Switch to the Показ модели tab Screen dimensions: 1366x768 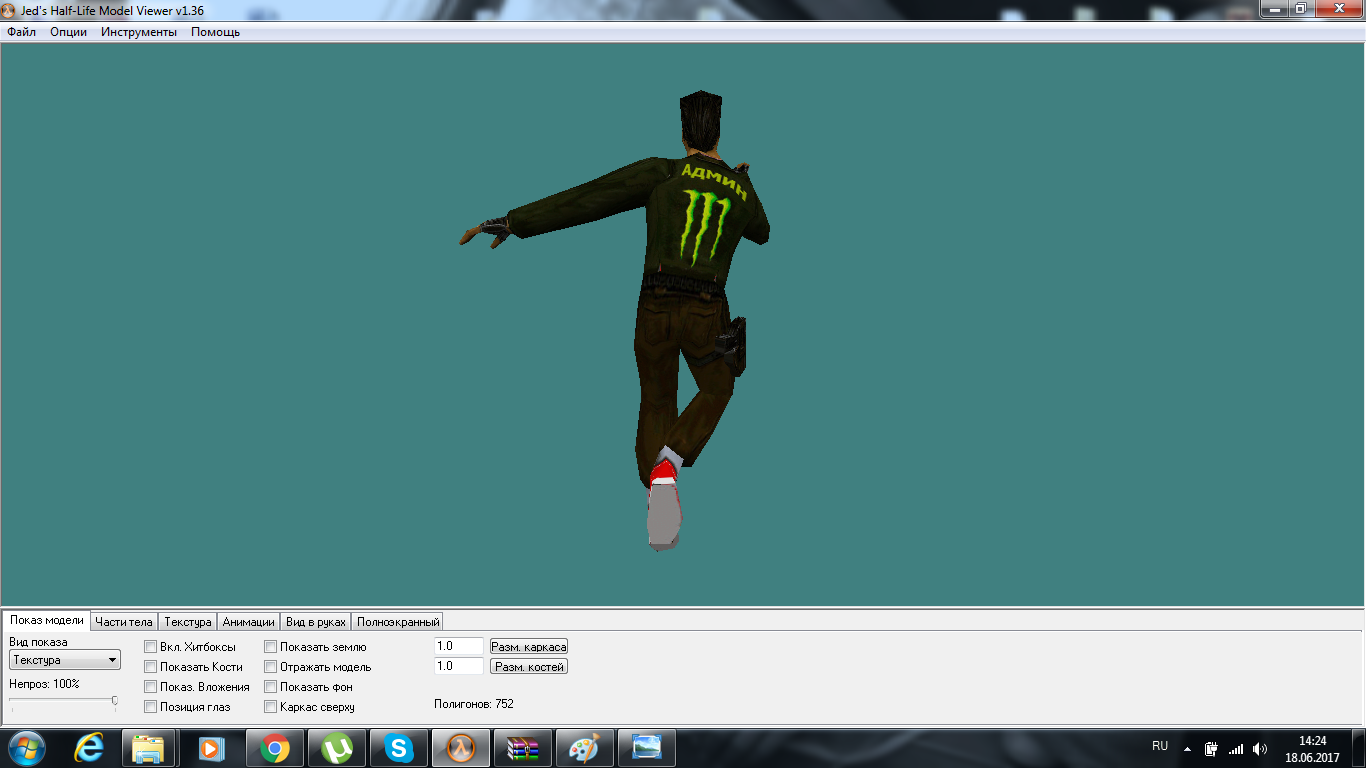[x=47, y=620]
